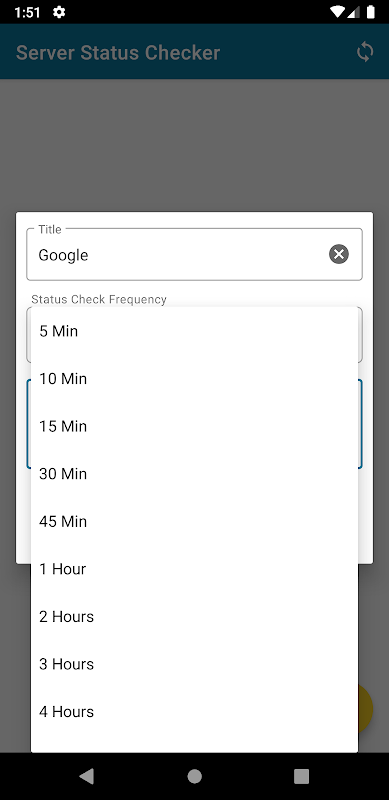Tap the Wi-Fi signal icon
Viewport: 389px width, 800px height.
[x=337, y=12]
